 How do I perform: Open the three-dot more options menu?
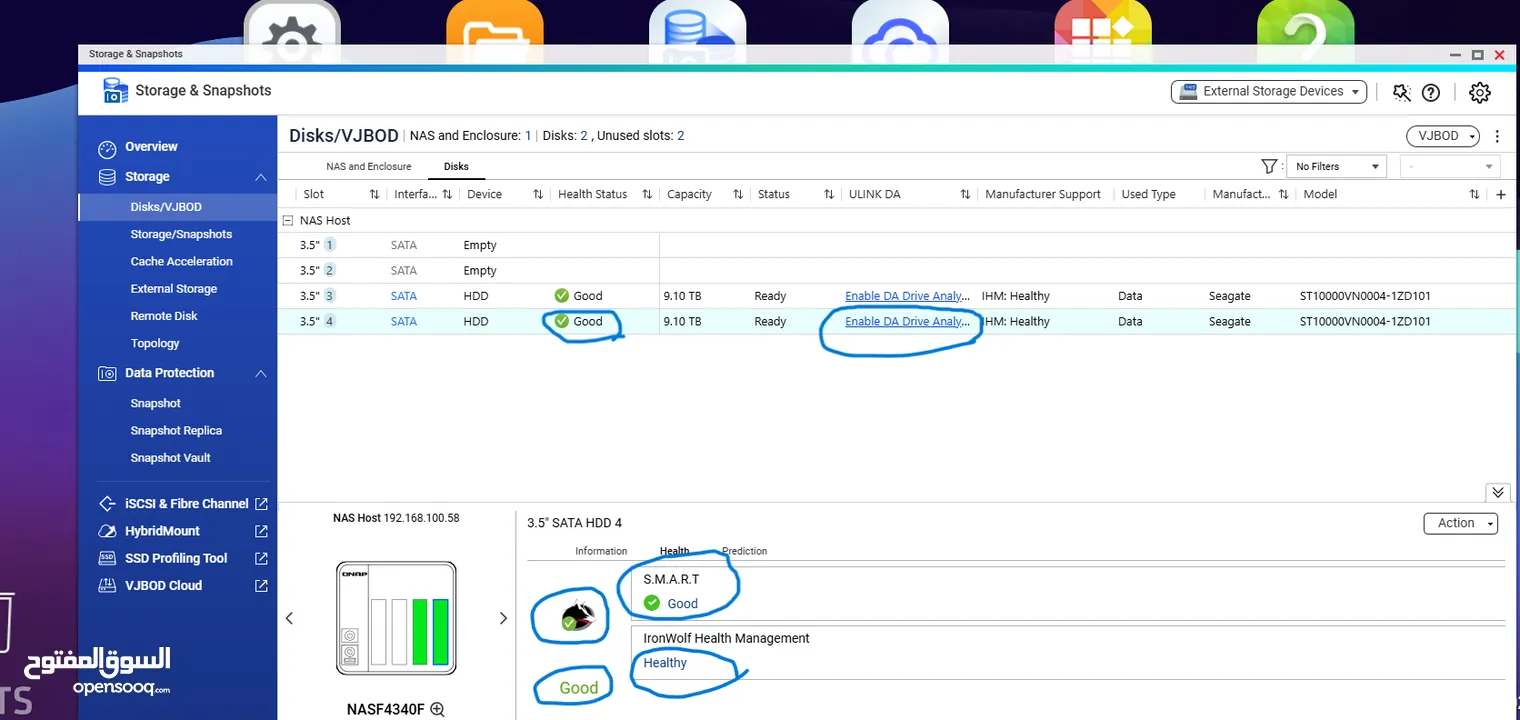(x=1497, y=136)
